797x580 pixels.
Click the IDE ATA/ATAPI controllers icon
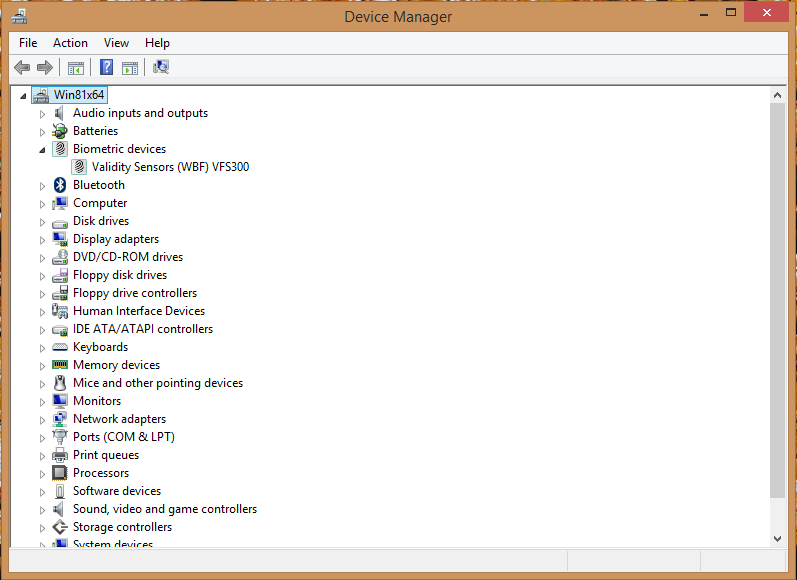[59, 330]
